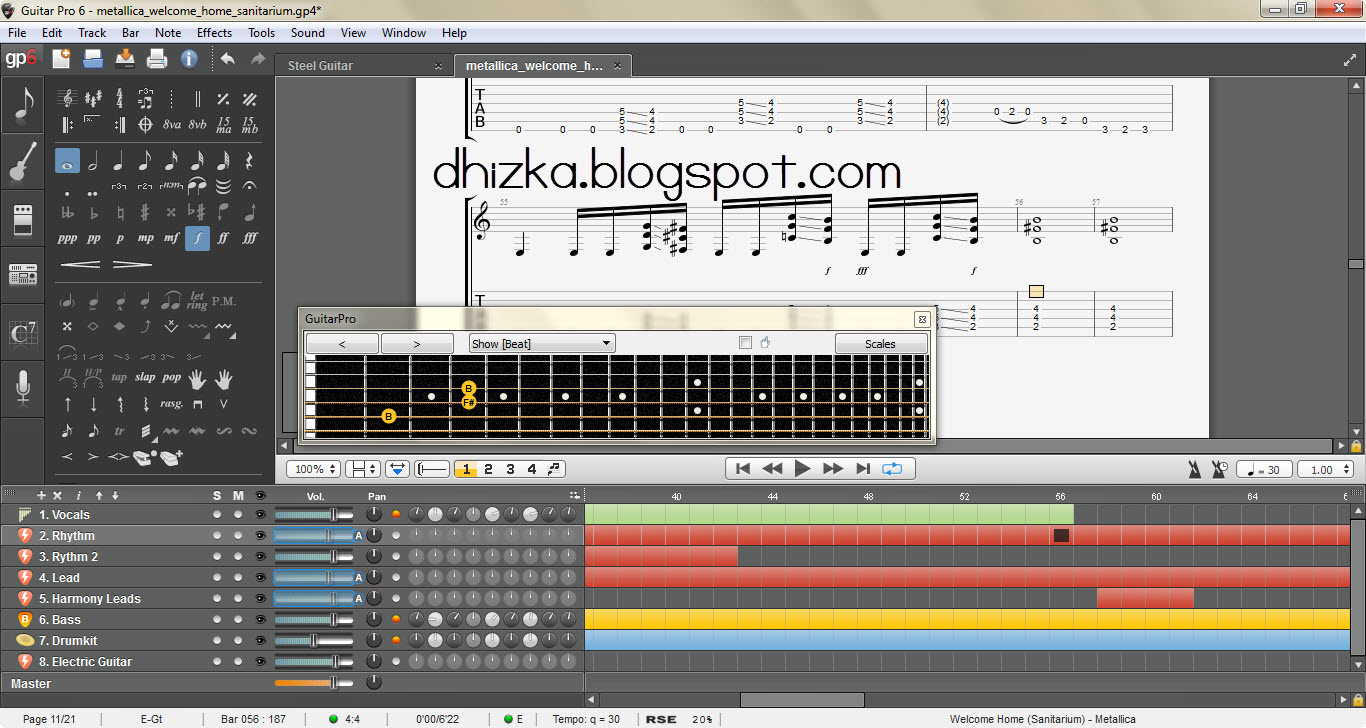Set the time signature 4/4 icon
This screenshot has width=1366, height=728.
pyautogui.click(x=119, y=99)
